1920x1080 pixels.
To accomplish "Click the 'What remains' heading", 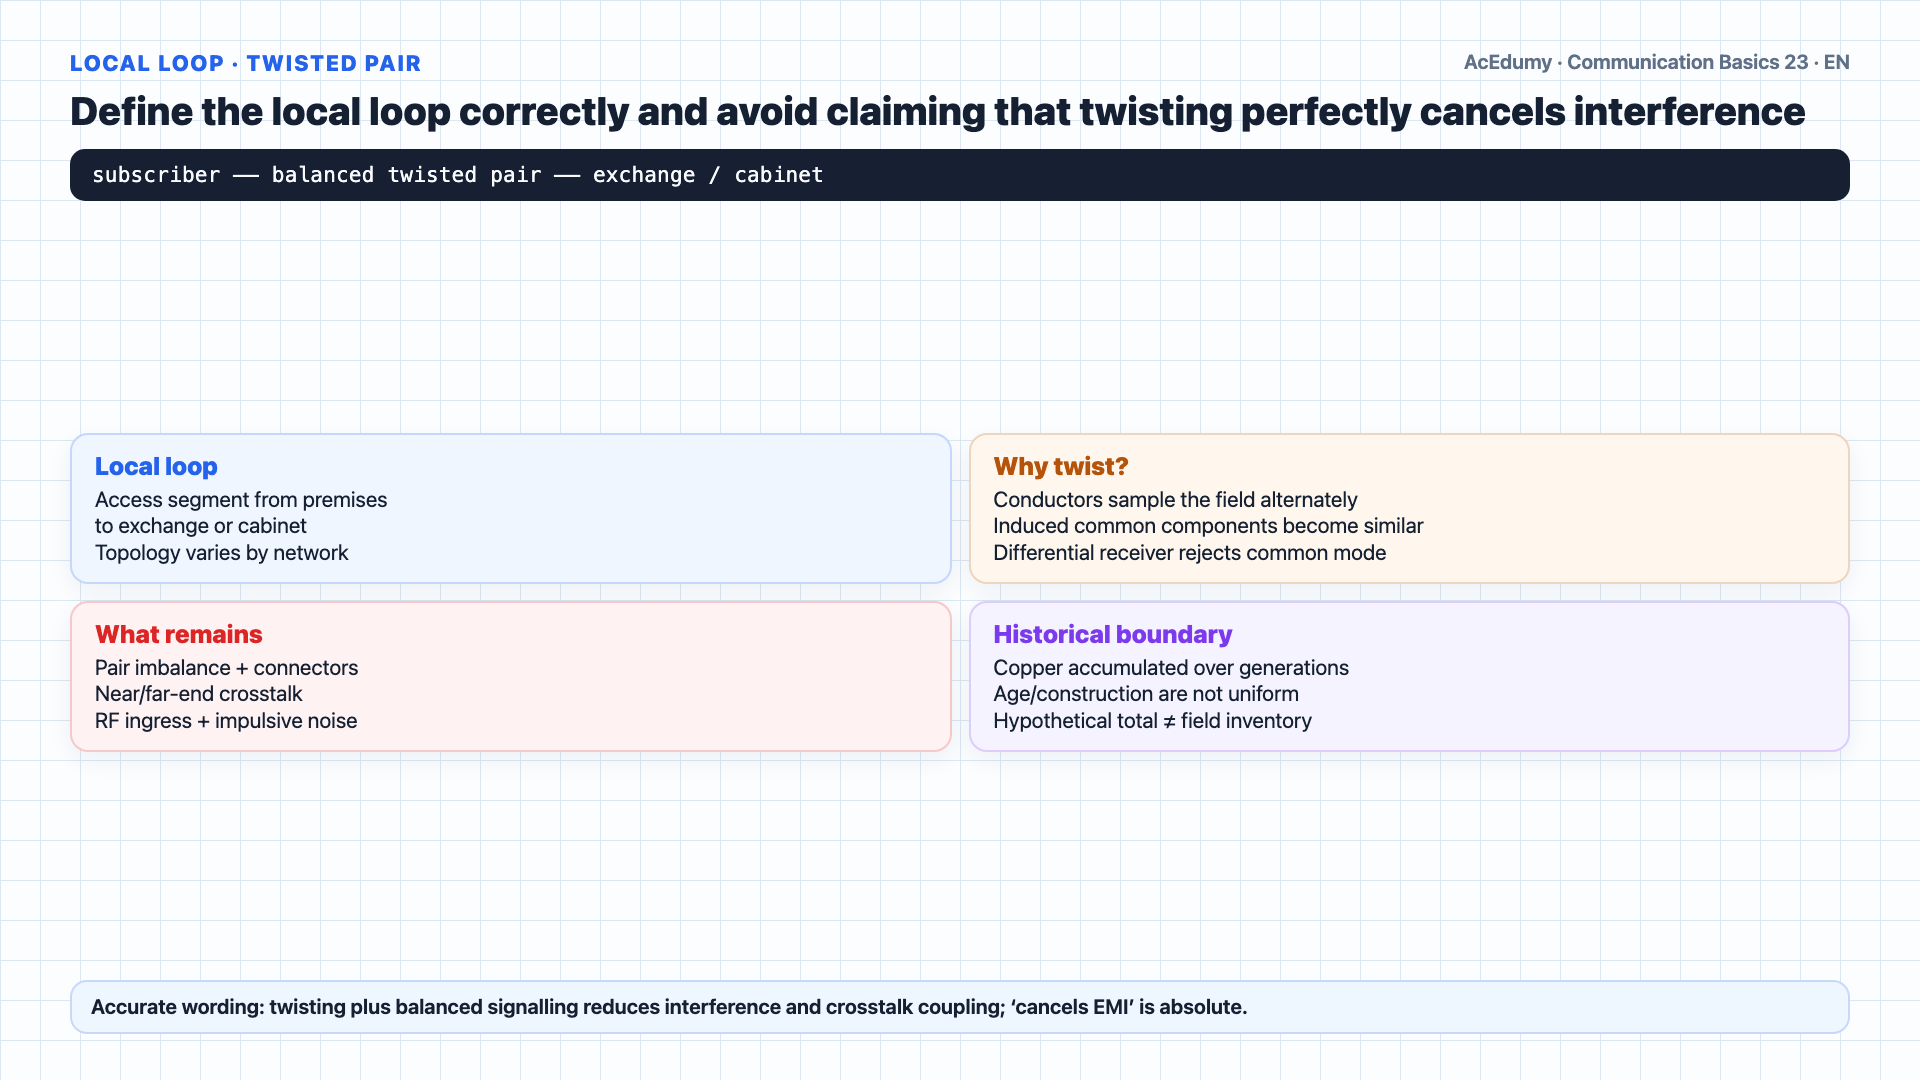I will (178, 635).
